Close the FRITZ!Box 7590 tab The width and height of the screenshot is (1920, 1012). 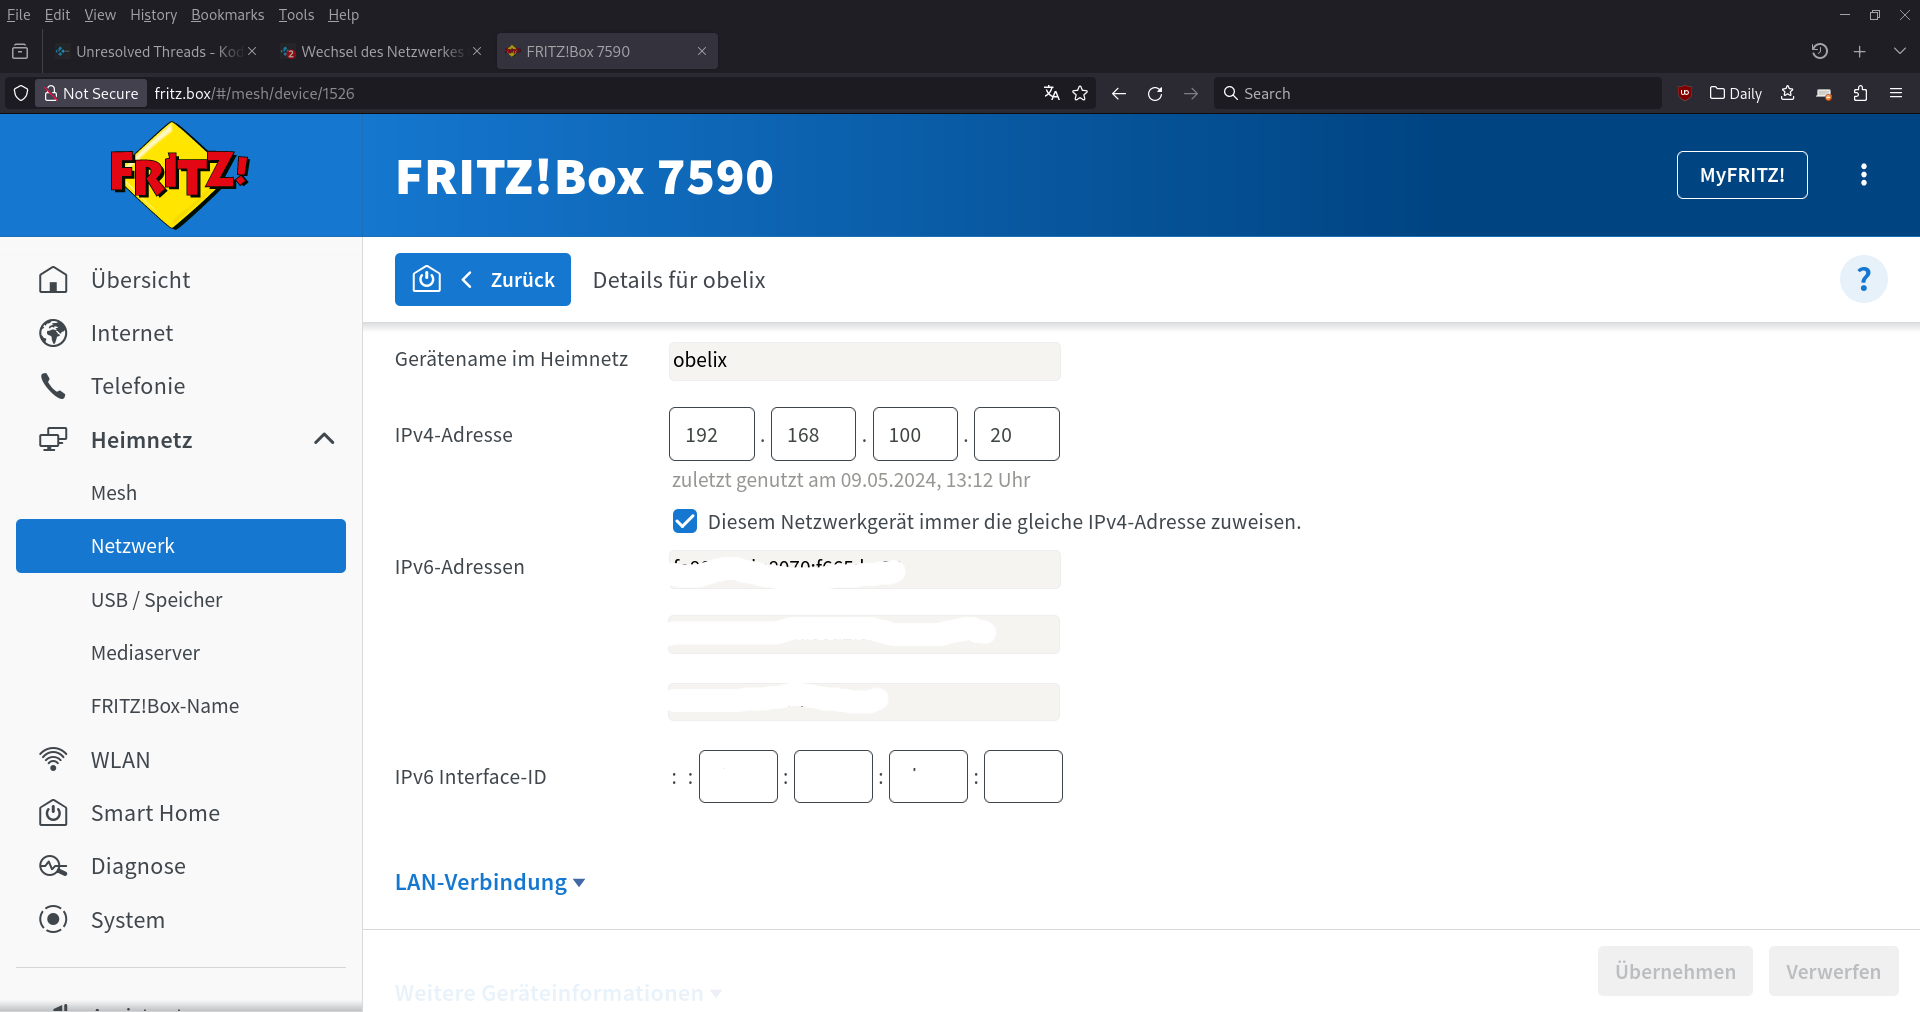(702, 51)
